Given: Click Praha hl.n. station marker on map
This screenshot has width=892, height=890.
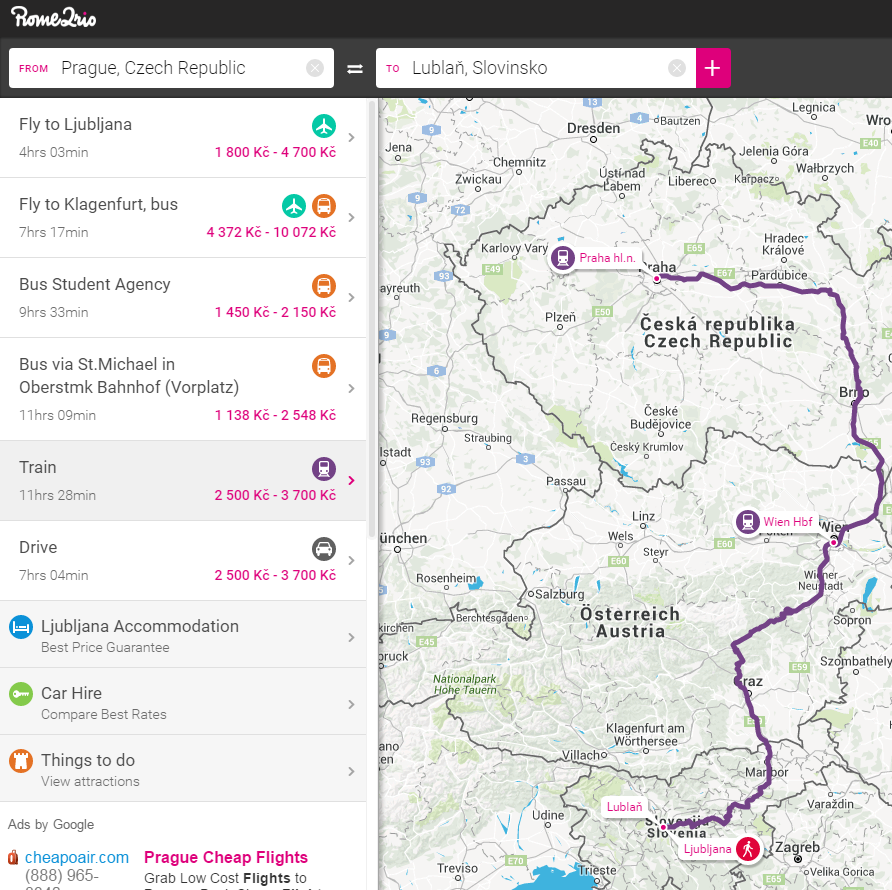Looking at the screenshot, I should (563, 258).
